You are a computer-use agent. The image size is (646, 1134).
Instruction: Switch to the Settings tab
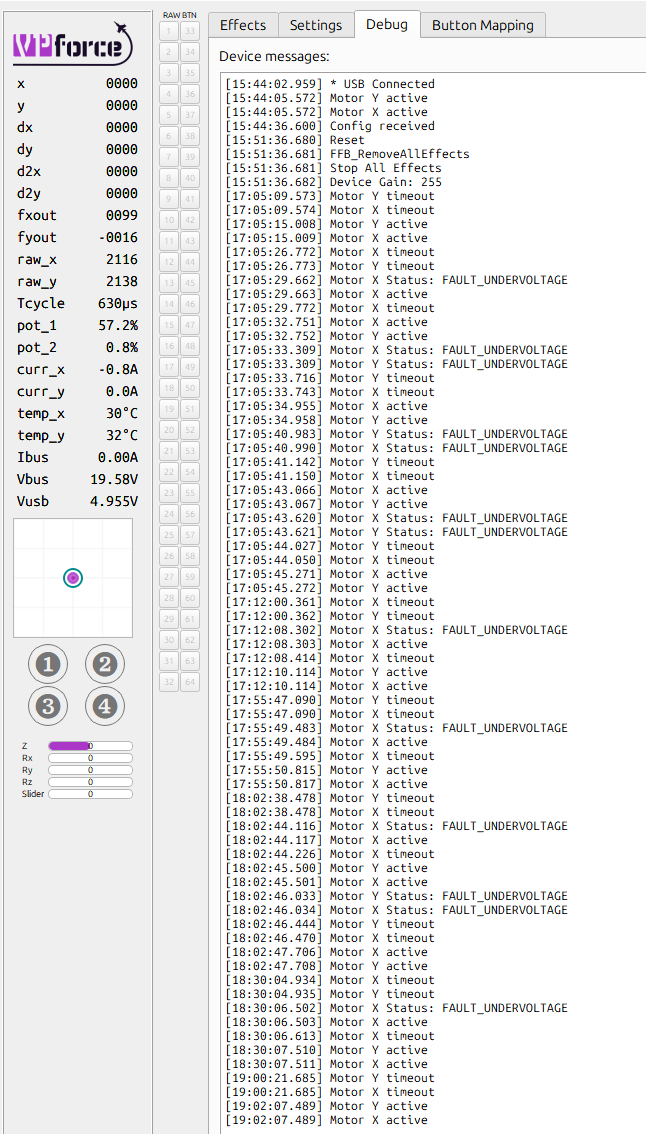coord(315,25)
